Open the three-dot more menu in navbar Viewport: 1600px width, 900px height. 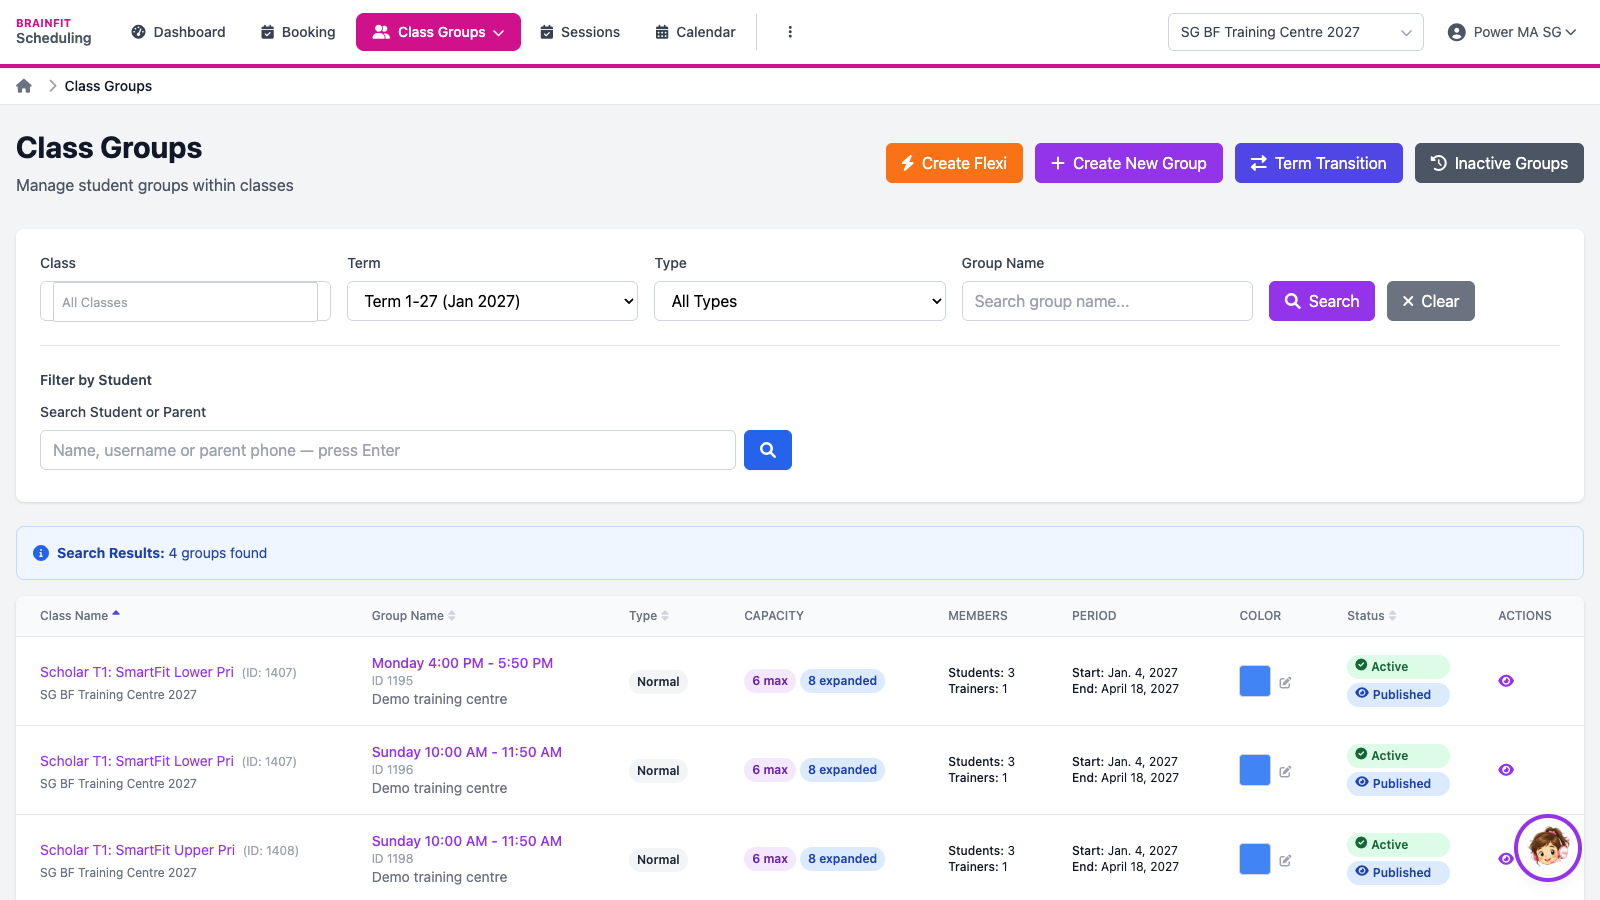(x=790, y=32)
